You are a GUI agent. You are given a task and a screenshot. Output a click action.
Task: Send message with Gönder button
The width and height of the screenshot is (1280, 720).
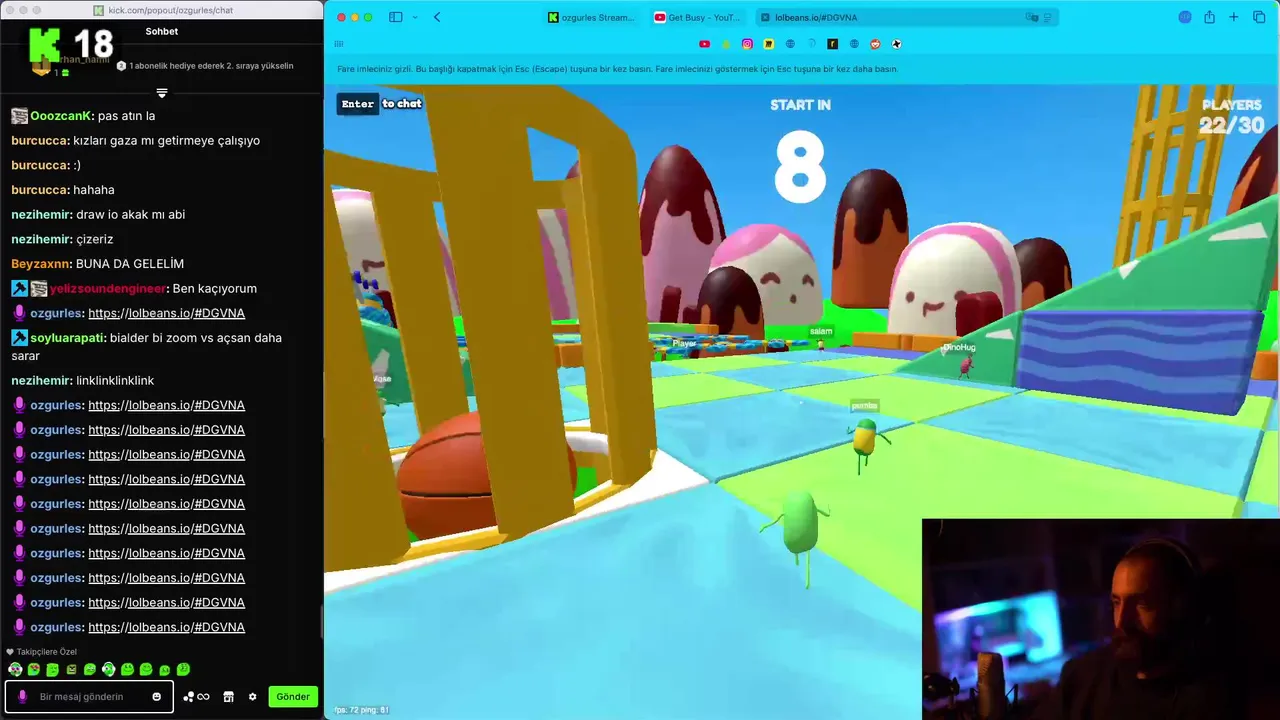click(x=293, y=697)
